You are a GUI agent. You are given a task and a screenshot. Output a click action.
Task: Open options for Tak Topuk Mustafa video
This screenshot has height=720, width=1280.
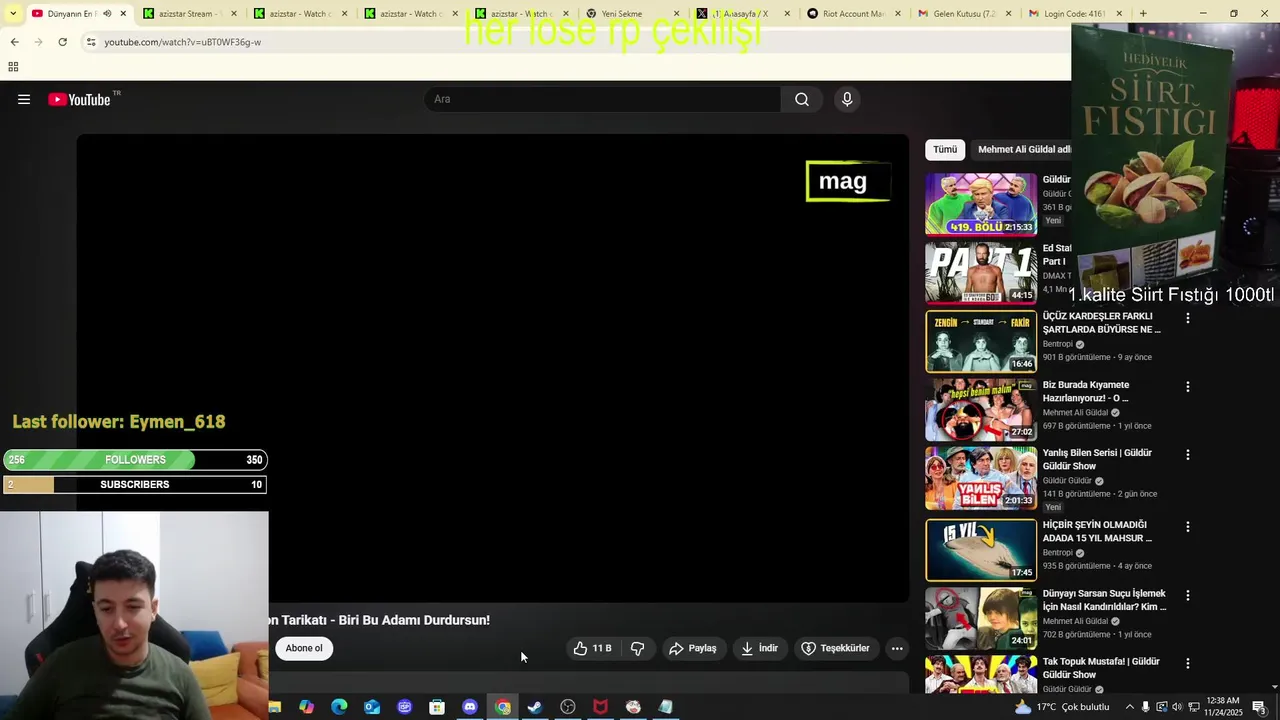coord(1188,663)
